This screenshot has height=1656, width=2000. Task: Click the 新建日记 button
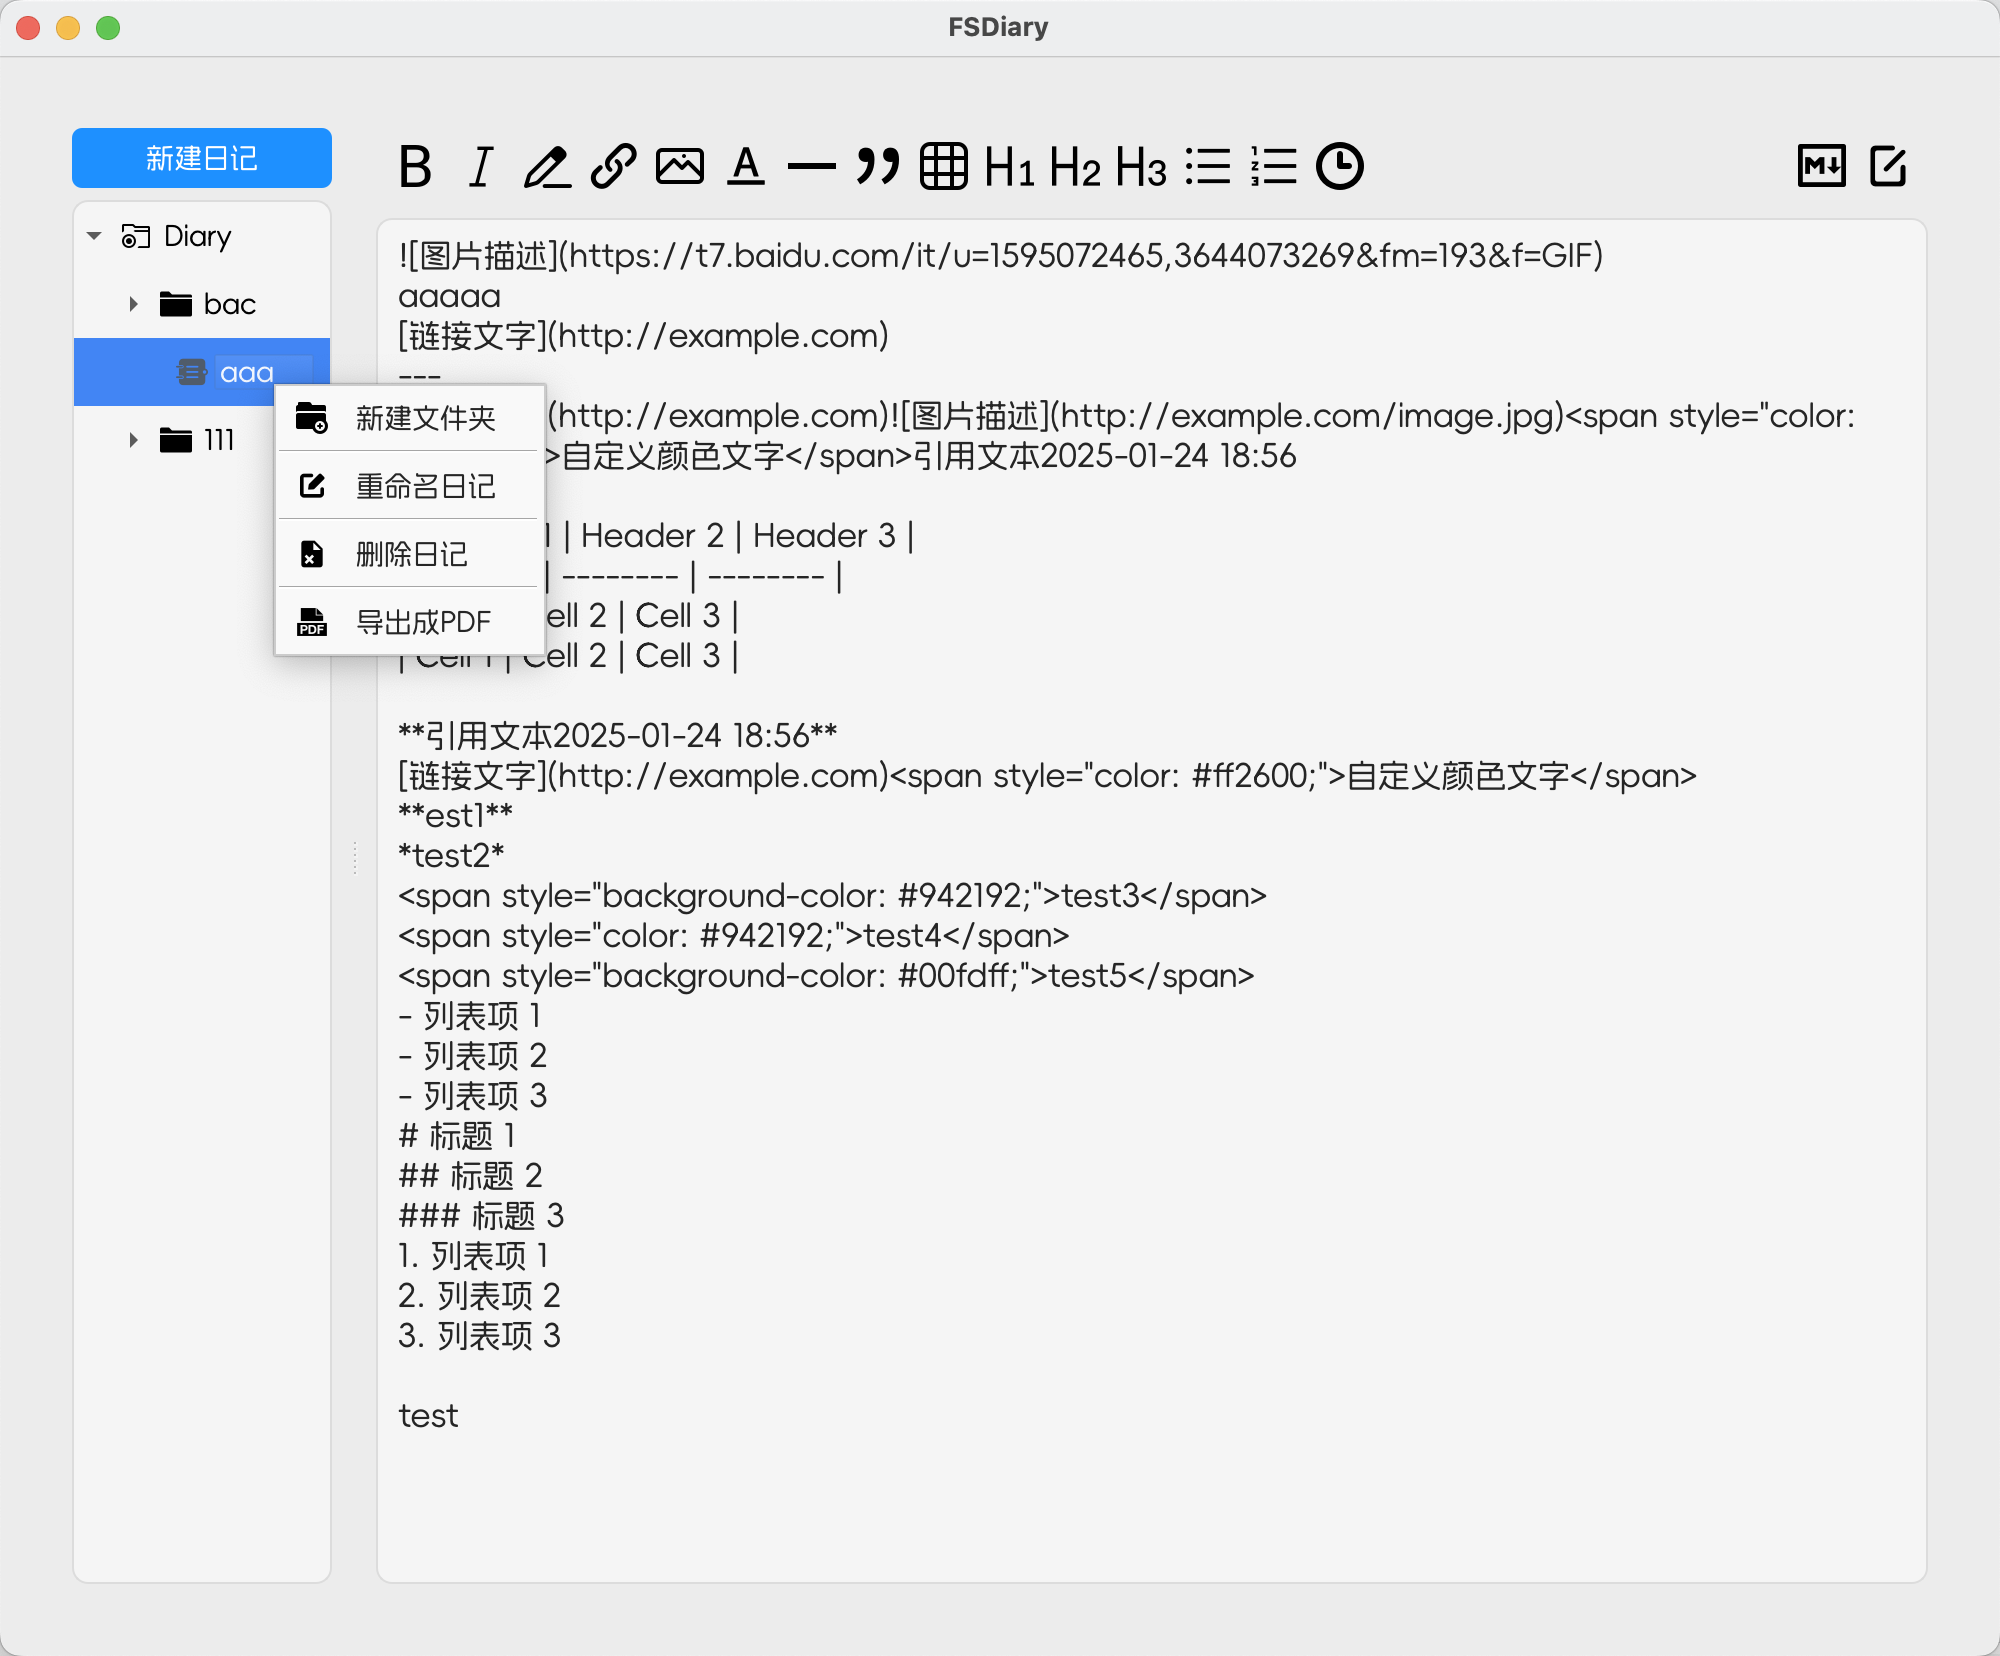coord(201,157)
